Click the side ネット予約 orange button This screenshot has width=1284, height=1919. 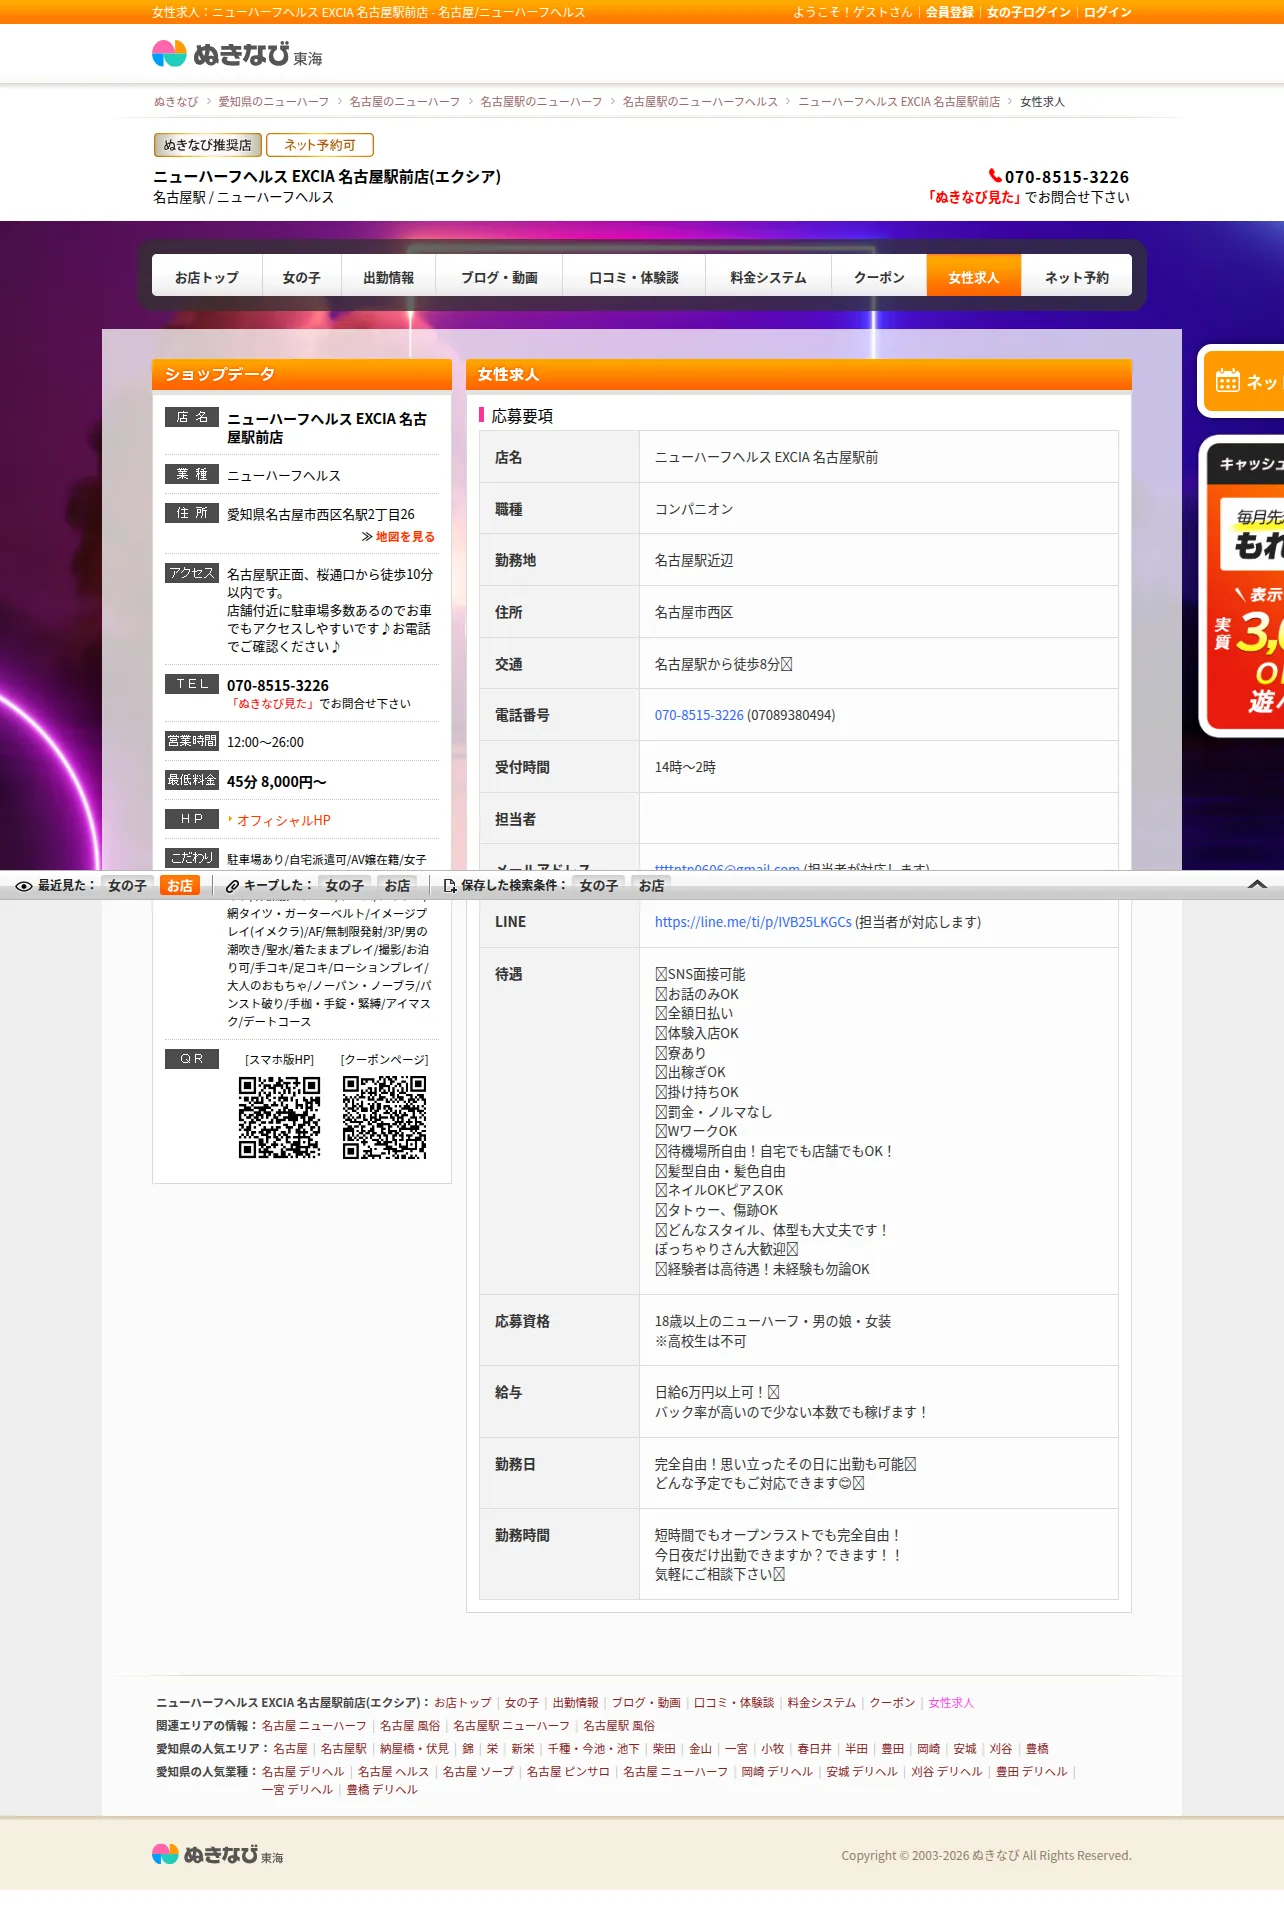pos(1243,381)
